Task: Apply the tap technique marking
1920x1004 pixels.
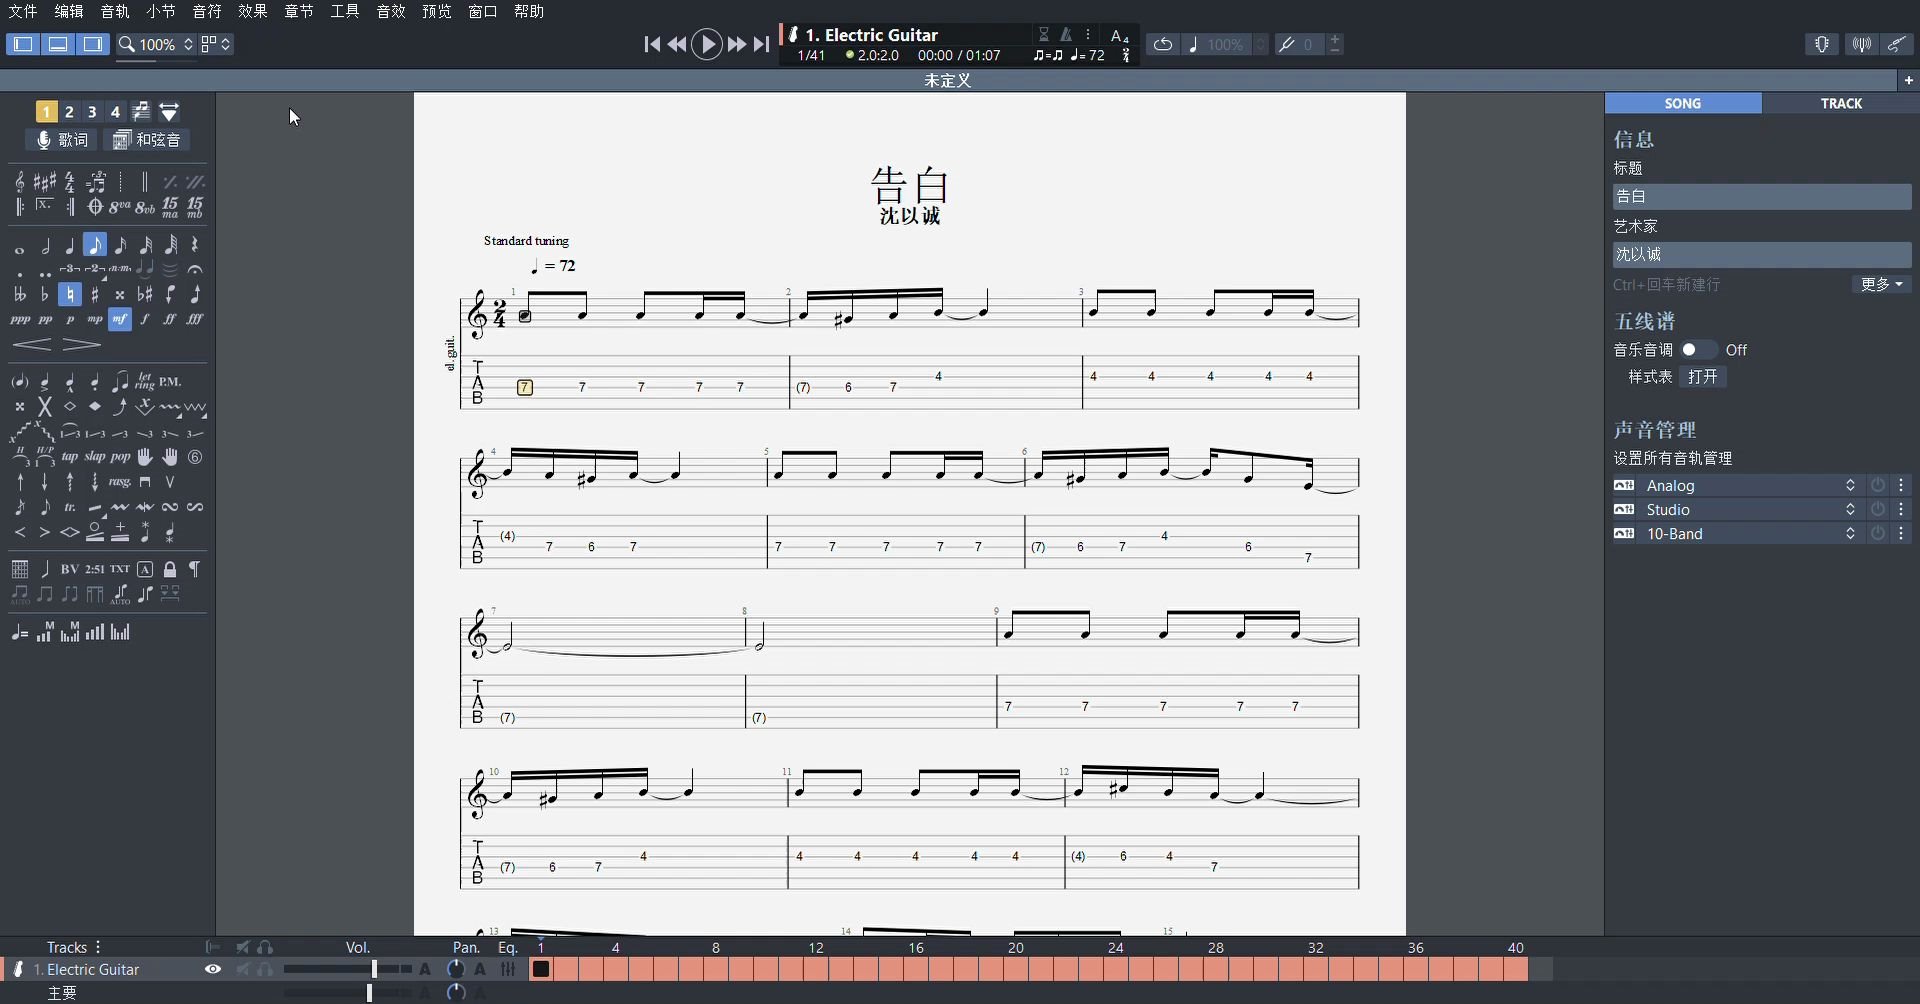Action: point(70,457)
